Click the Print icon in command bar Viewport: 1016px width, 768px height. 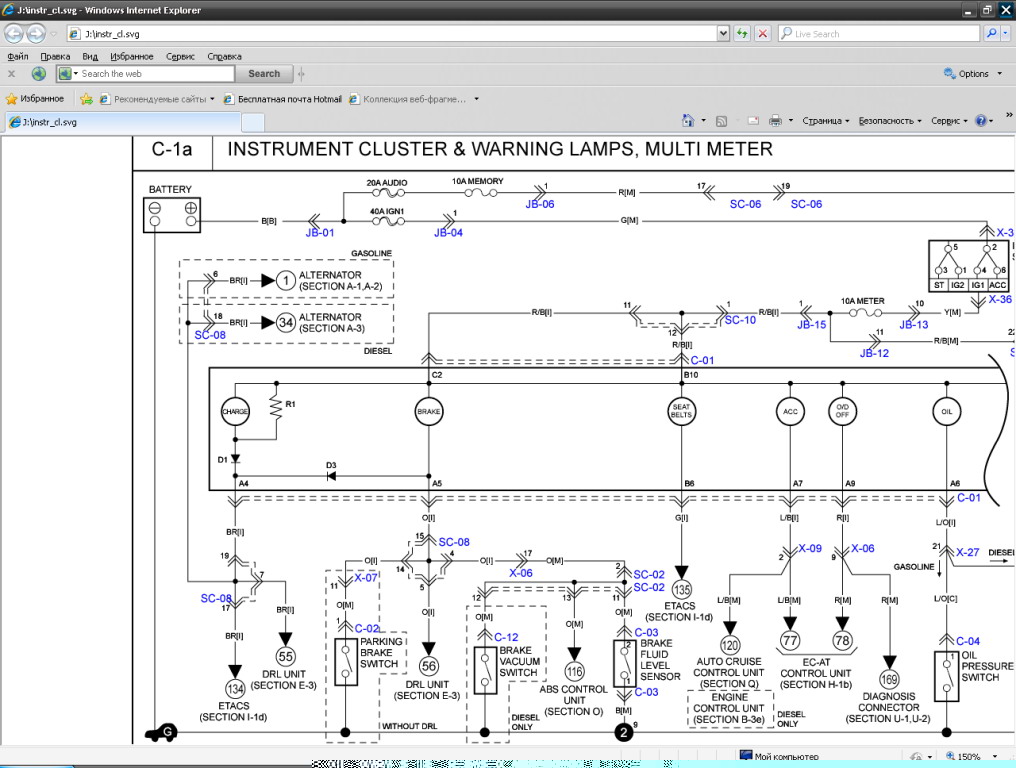tap(775, 121)
